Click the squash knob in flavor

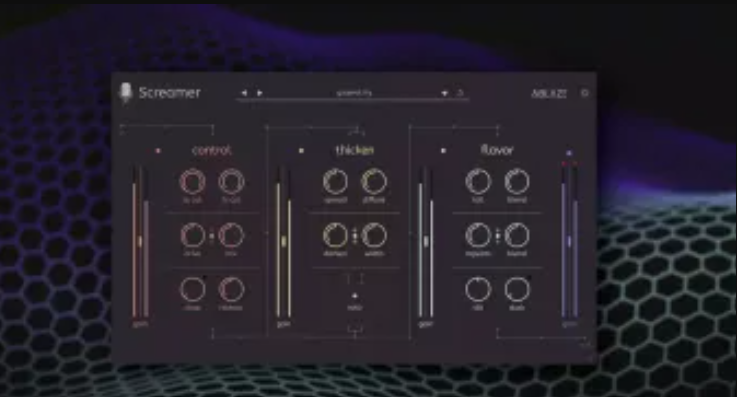(478, 235)
